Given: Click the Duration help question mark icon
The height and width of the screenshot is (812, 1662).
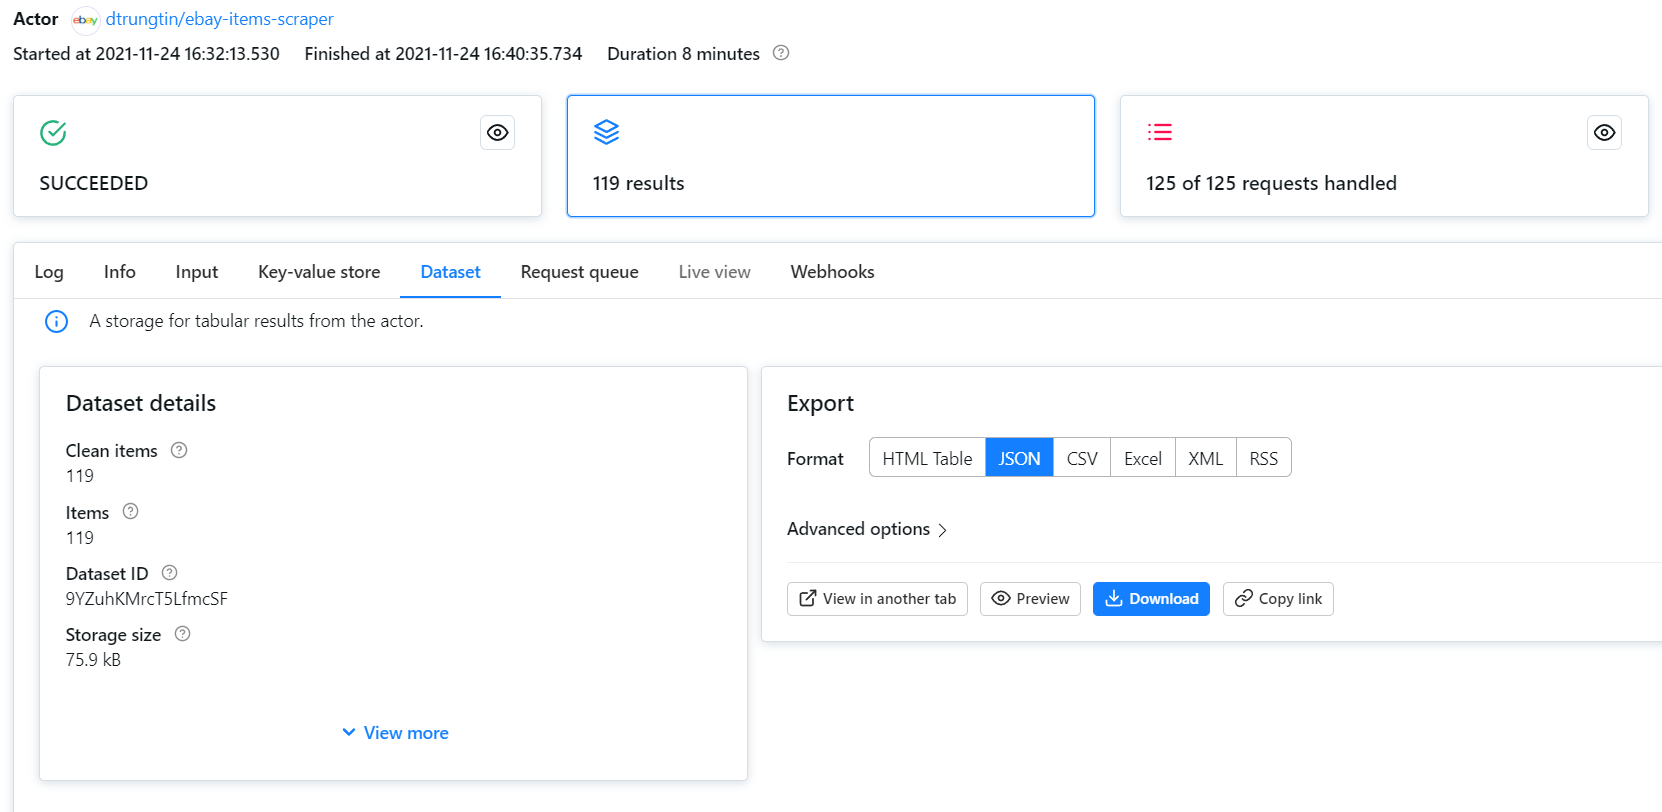Looking at the screenshot, I should point(781,53).
